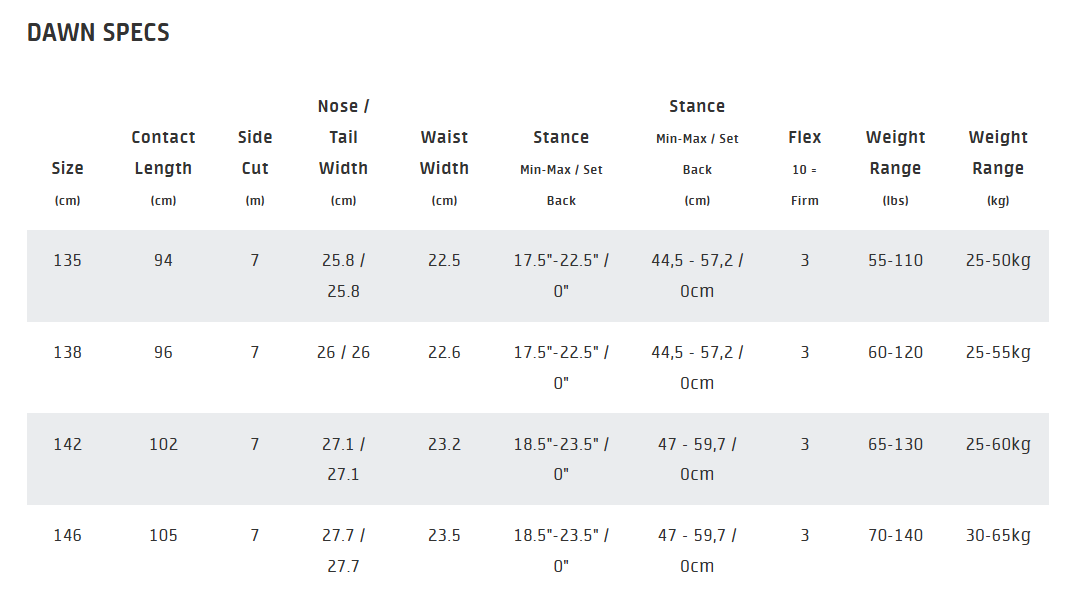
Task: Click the 26 / 26 nose/tail width cell
Action: 343,353
